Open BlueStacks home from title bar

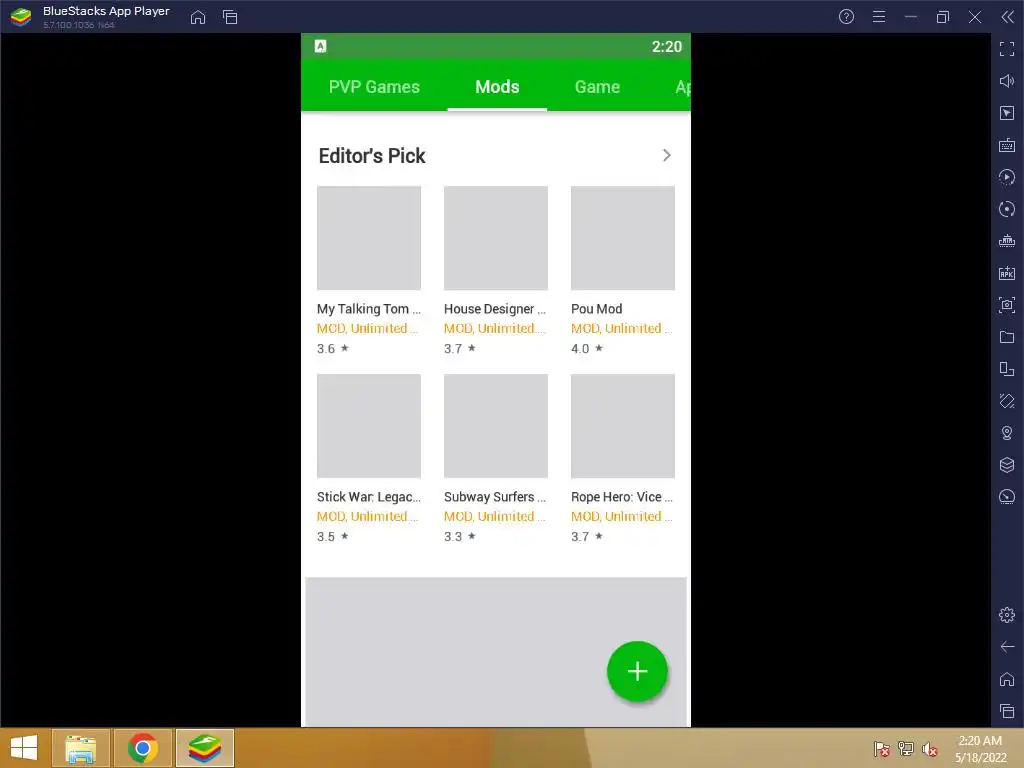click(198, 17)
